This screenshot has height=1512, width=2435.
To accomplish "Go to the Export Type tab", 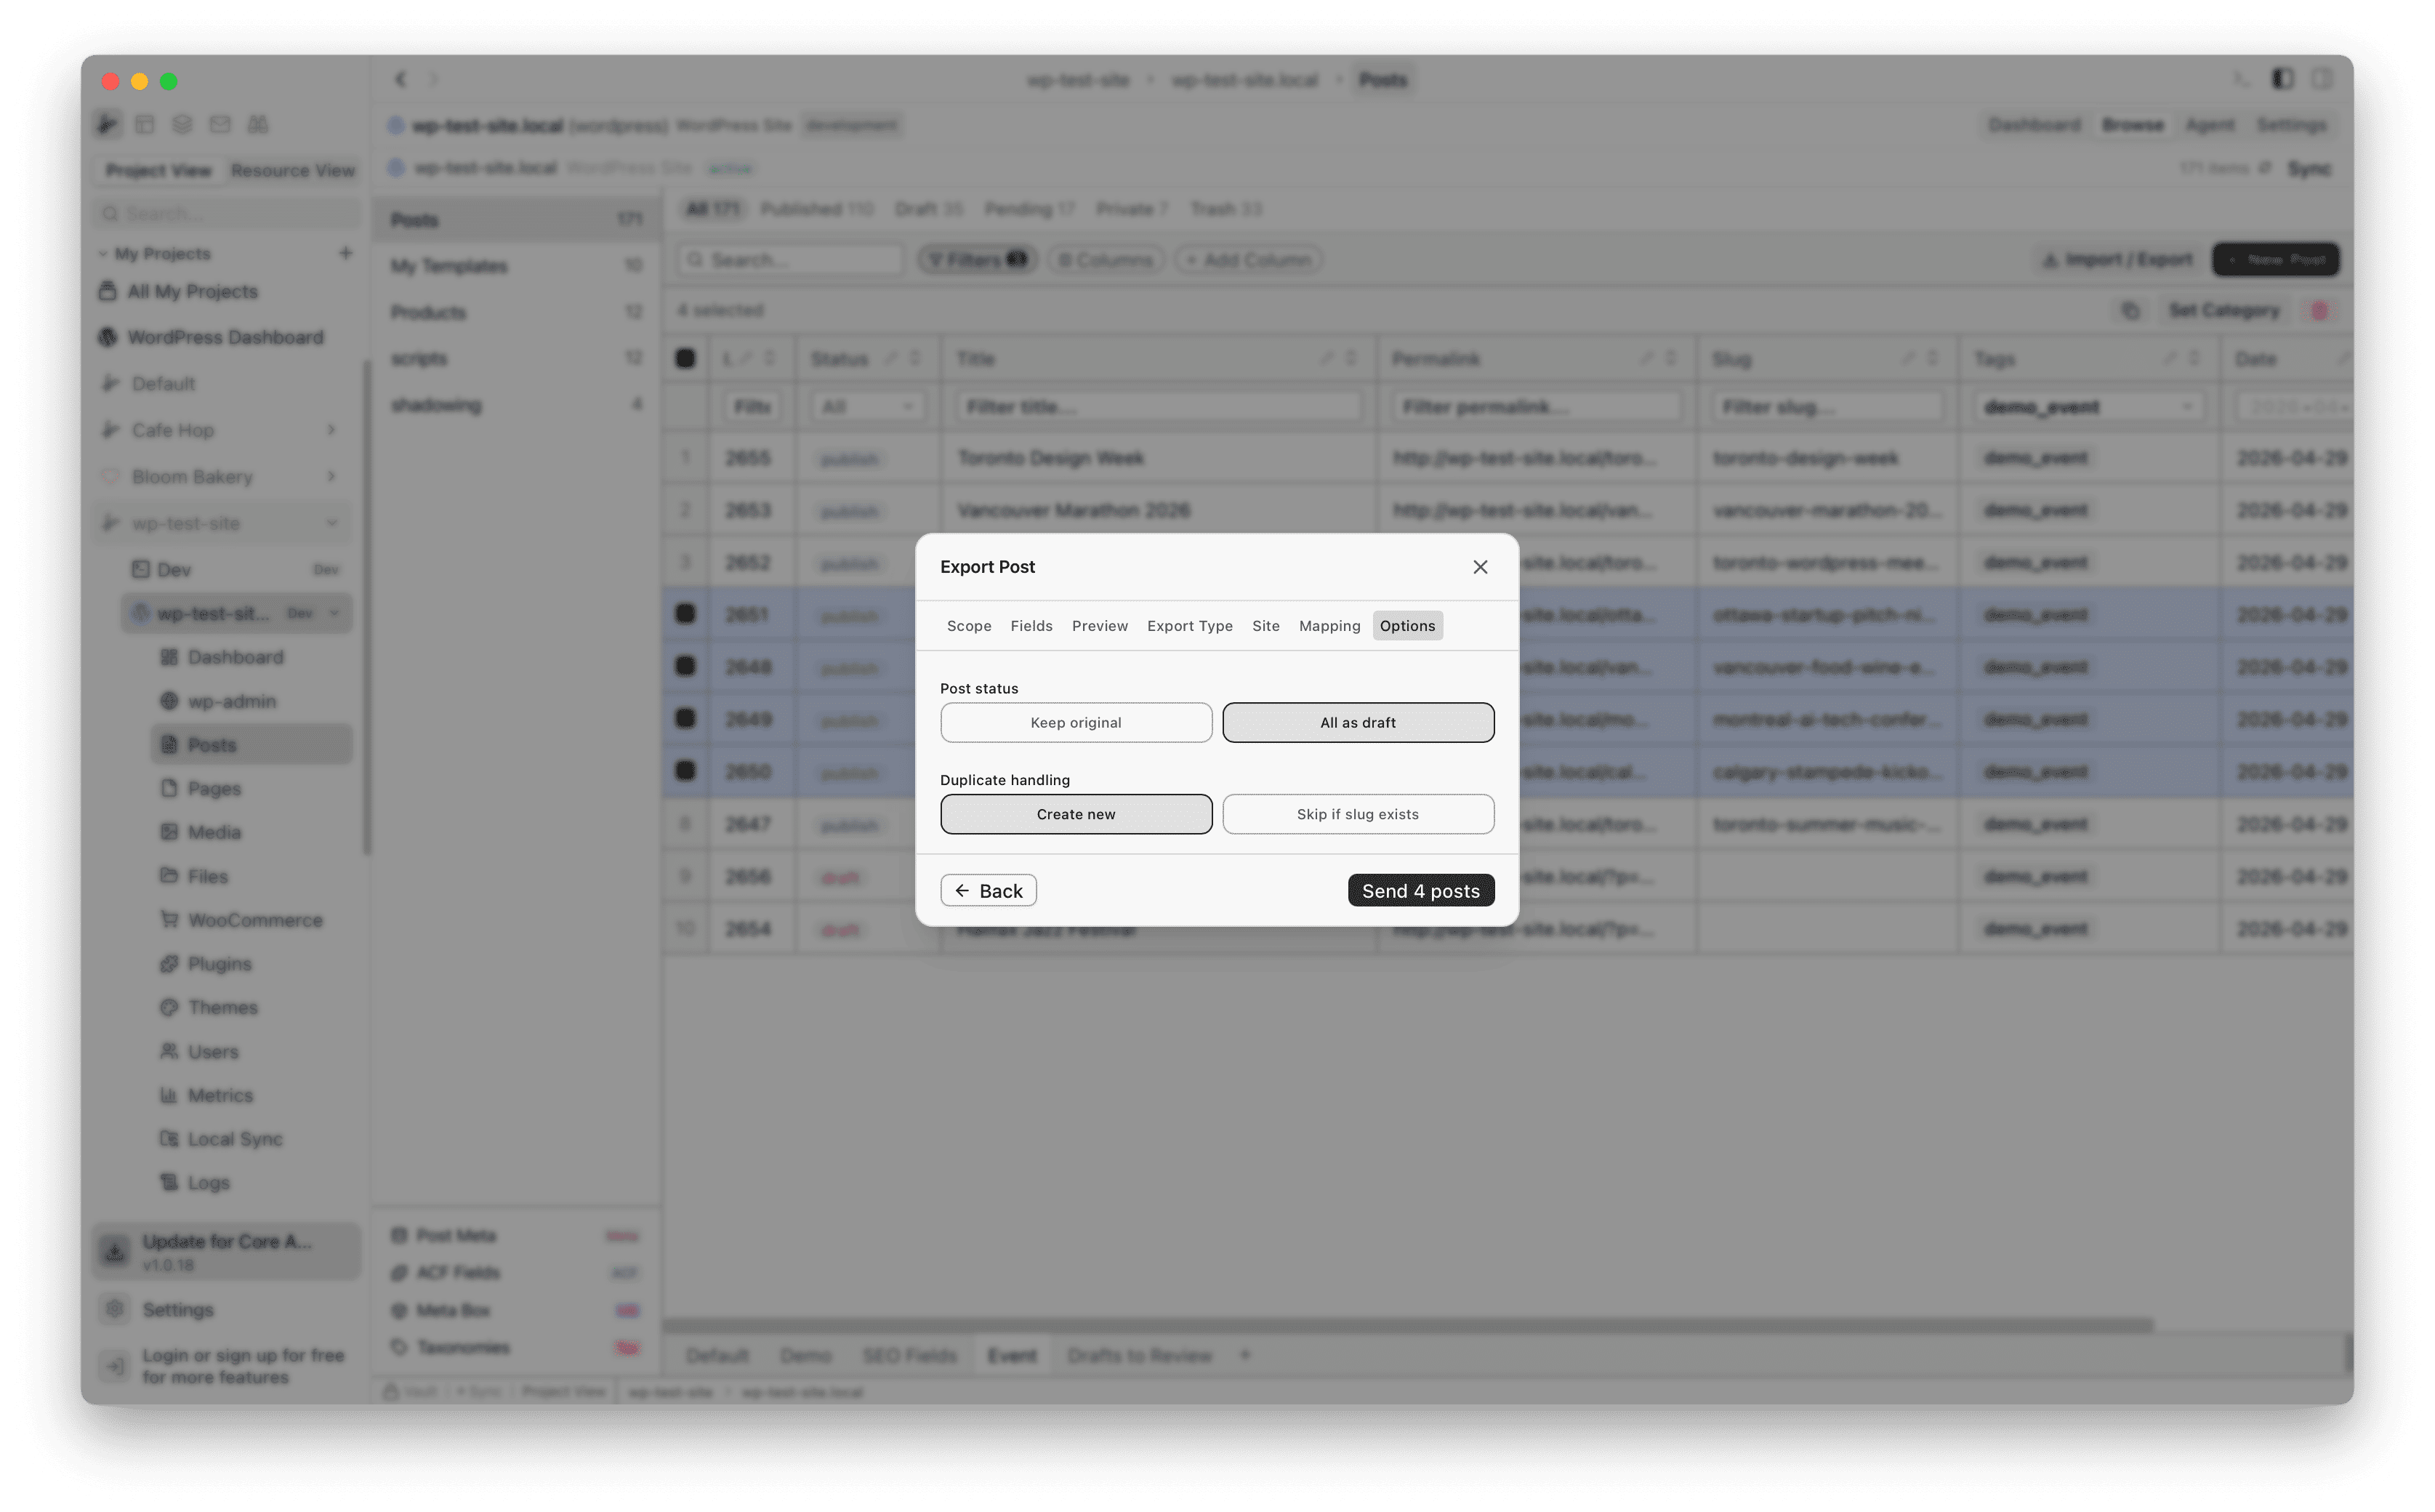I will 1189,626.
